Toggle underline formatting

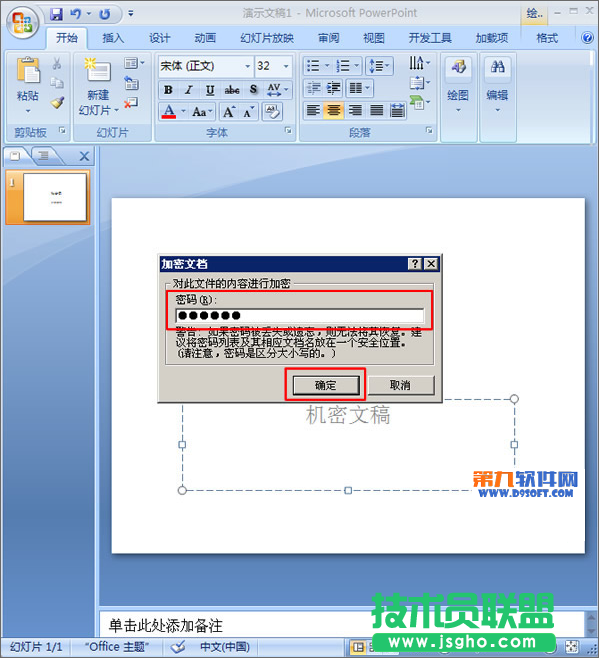pos(210,89)
